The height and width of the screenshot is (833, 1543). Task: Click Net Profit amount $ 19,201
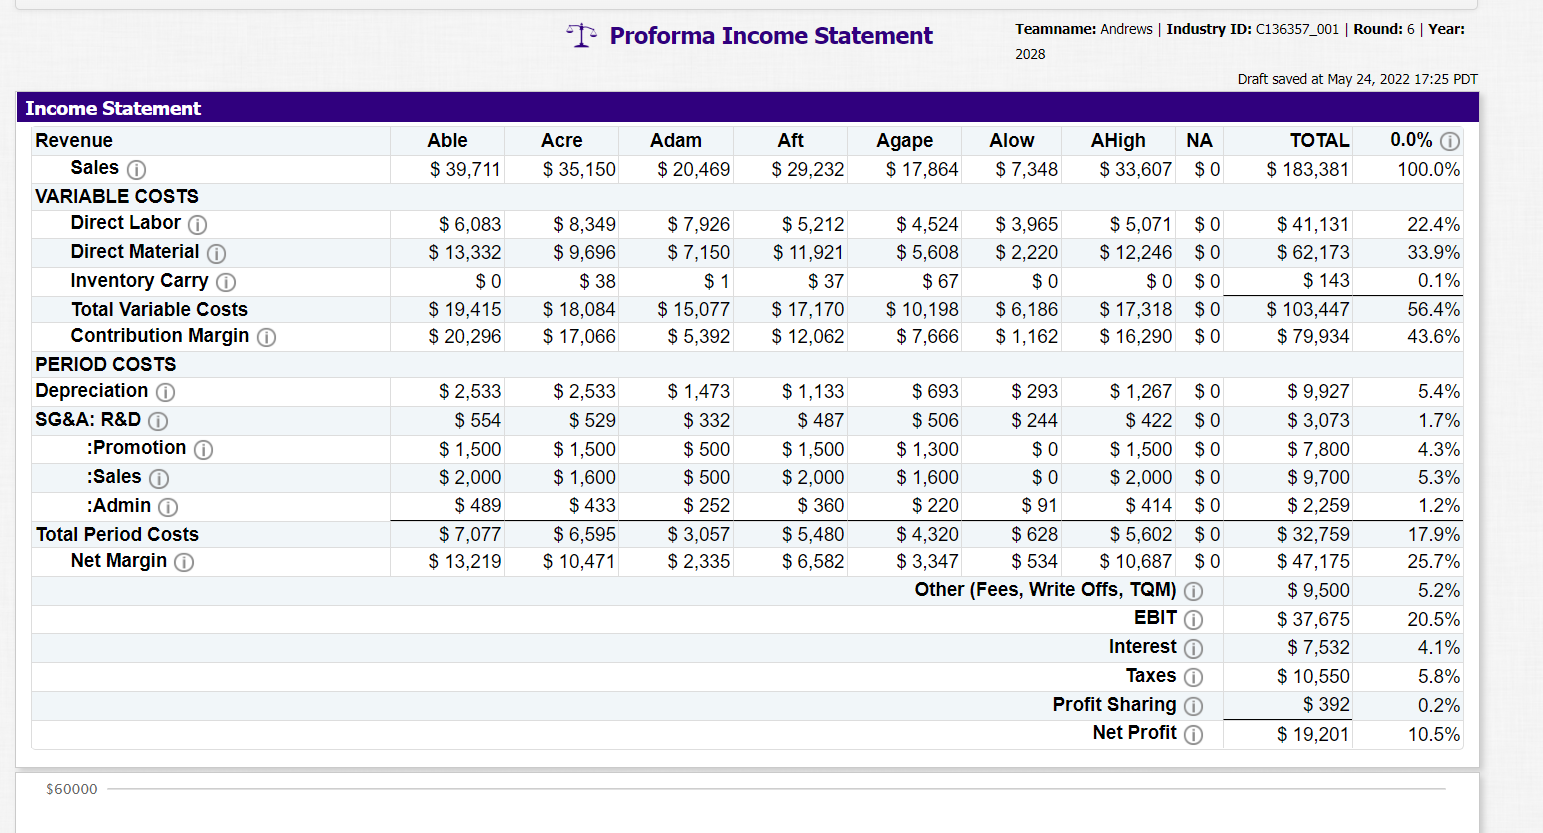(x=1313, y=734)
